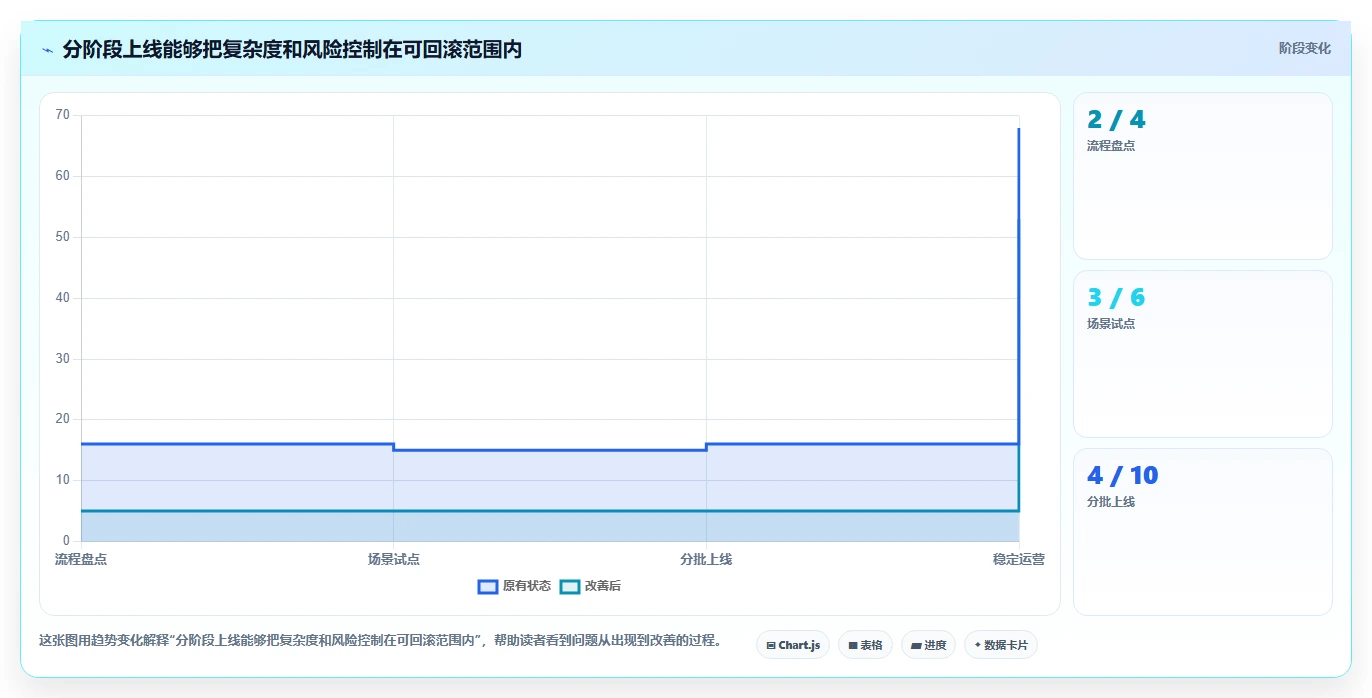The height and width of the screenshot is (698, 1372).
Task: Toggle the 原有状态 legend entry
Action: (x=515, y=586)
